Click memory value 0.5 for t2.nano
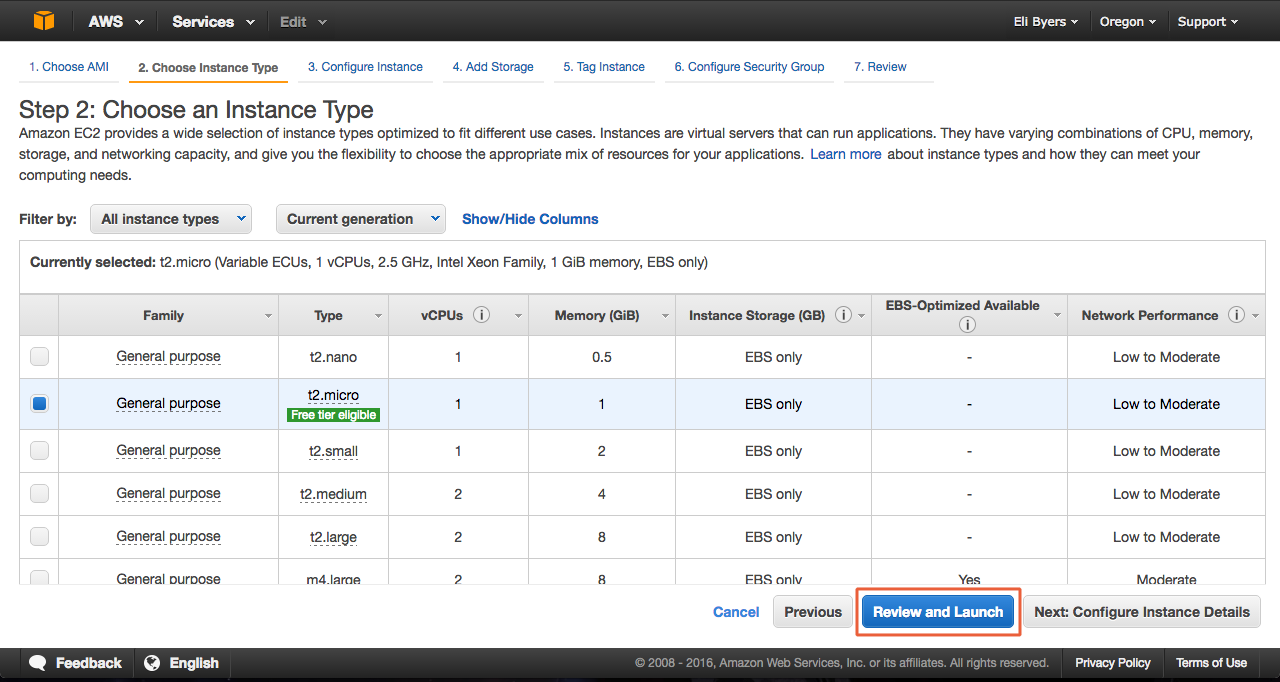This screenshot has width=1280, height=682. point(602,357)
